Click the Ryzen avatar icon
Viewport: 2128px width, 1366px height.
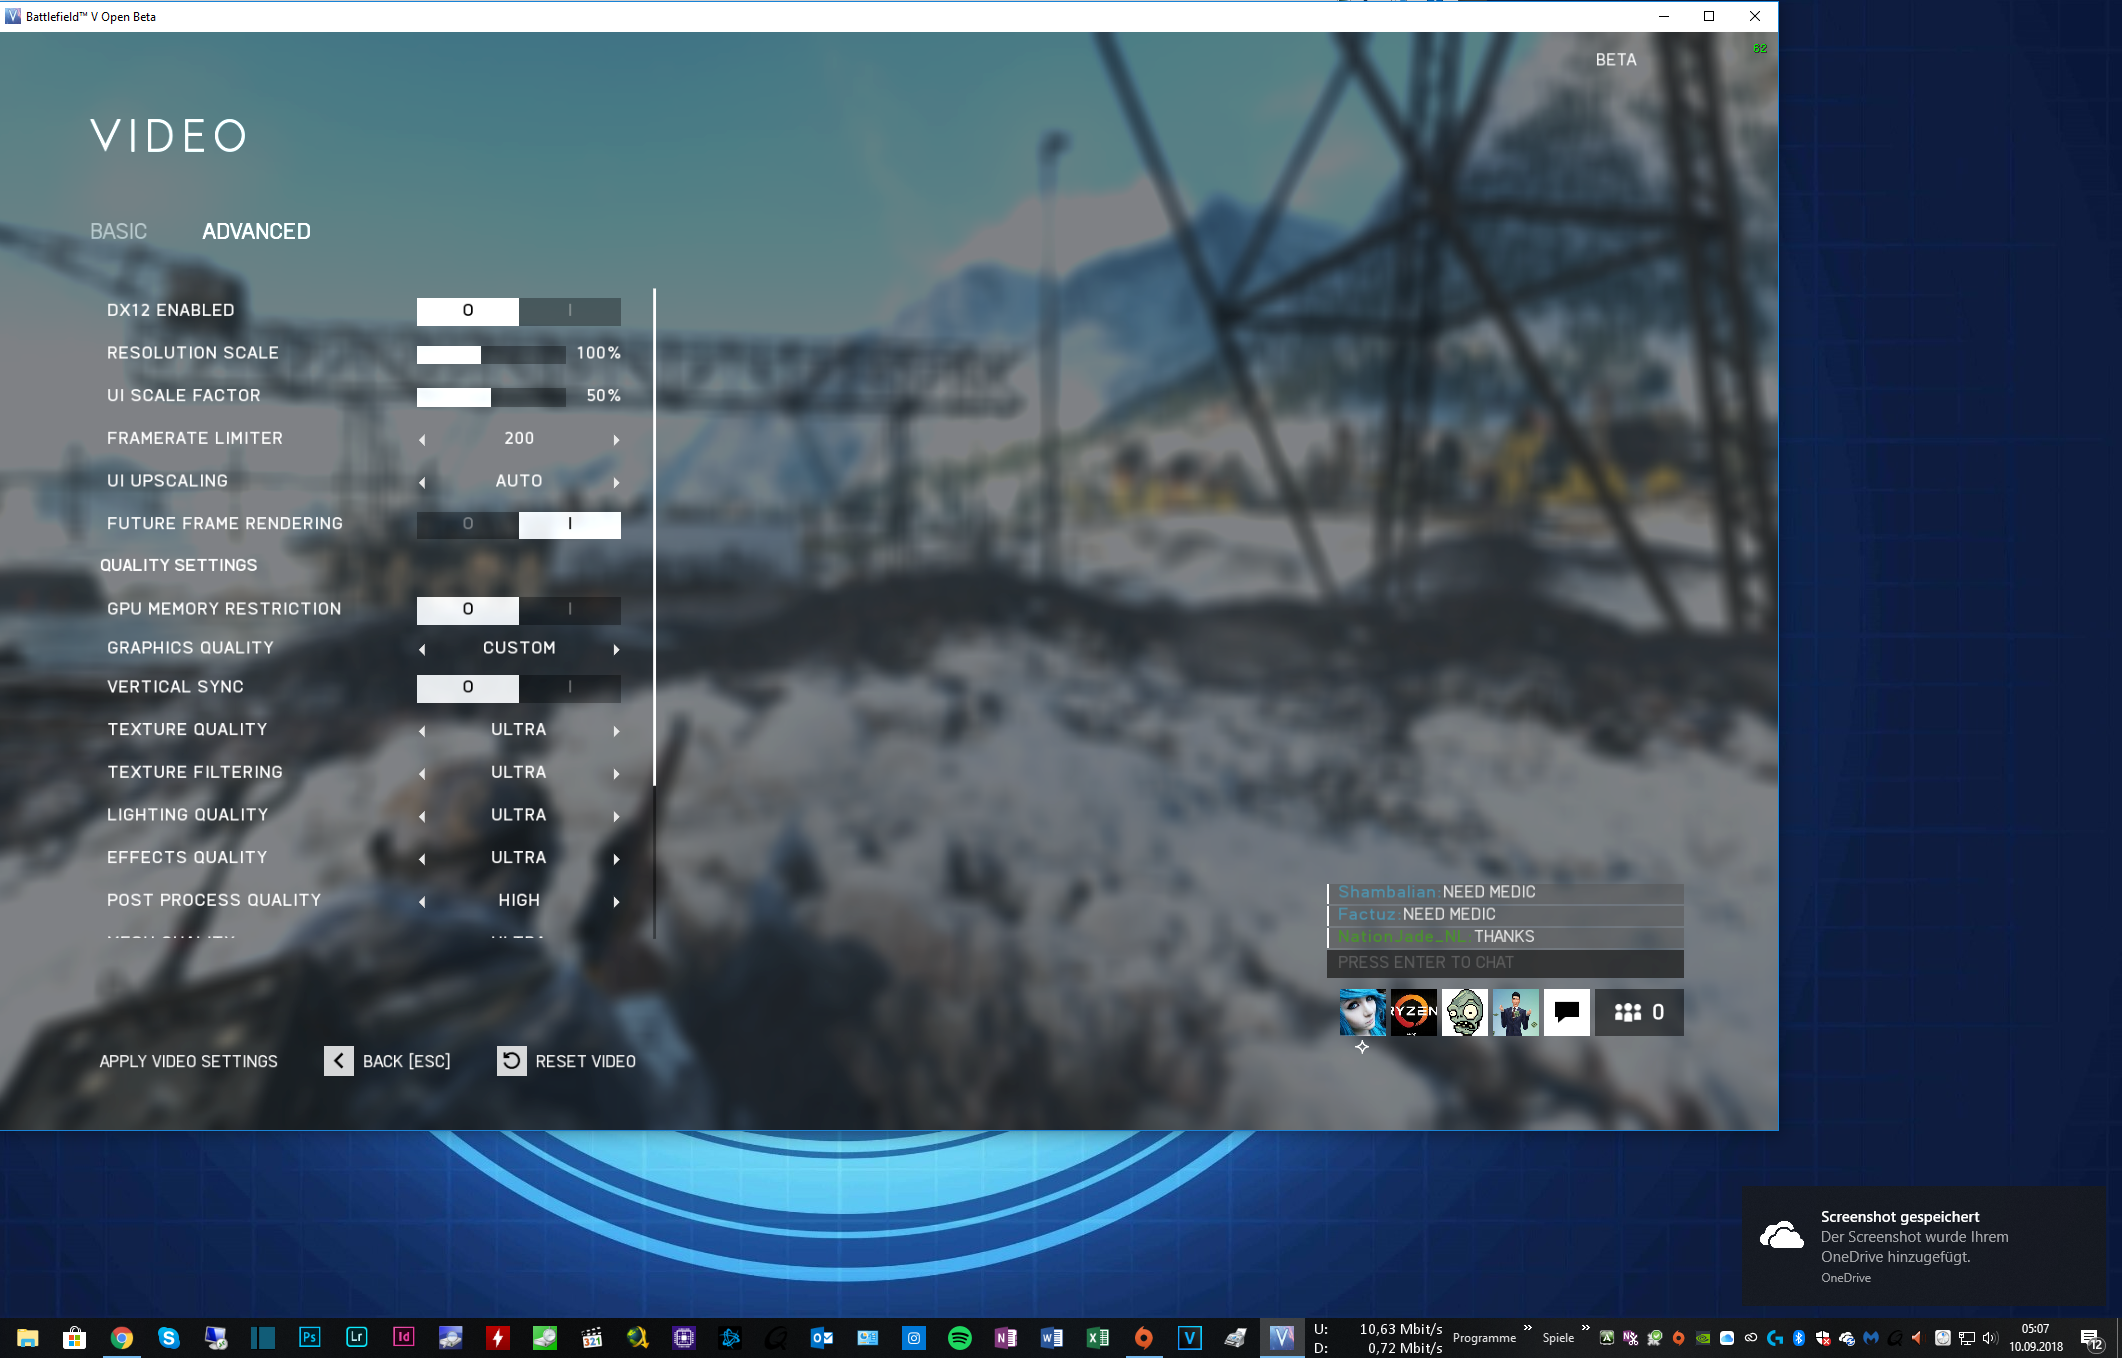(1413, 1013)
